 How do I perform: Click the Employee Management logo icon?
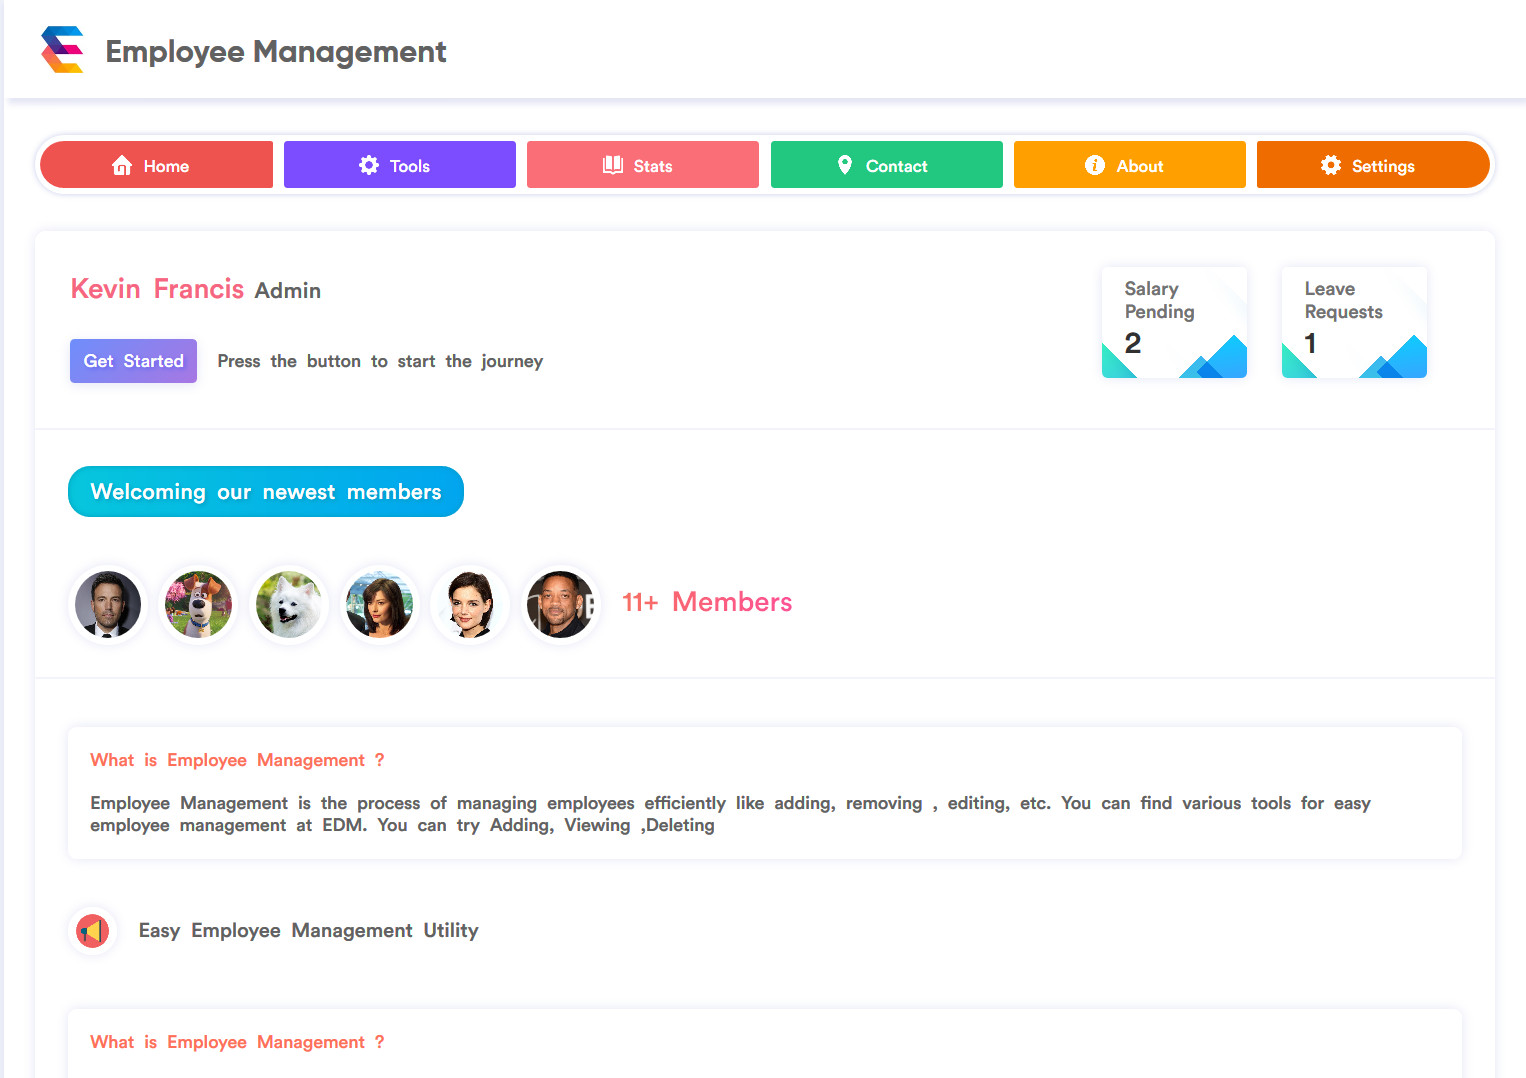[62, 50]
